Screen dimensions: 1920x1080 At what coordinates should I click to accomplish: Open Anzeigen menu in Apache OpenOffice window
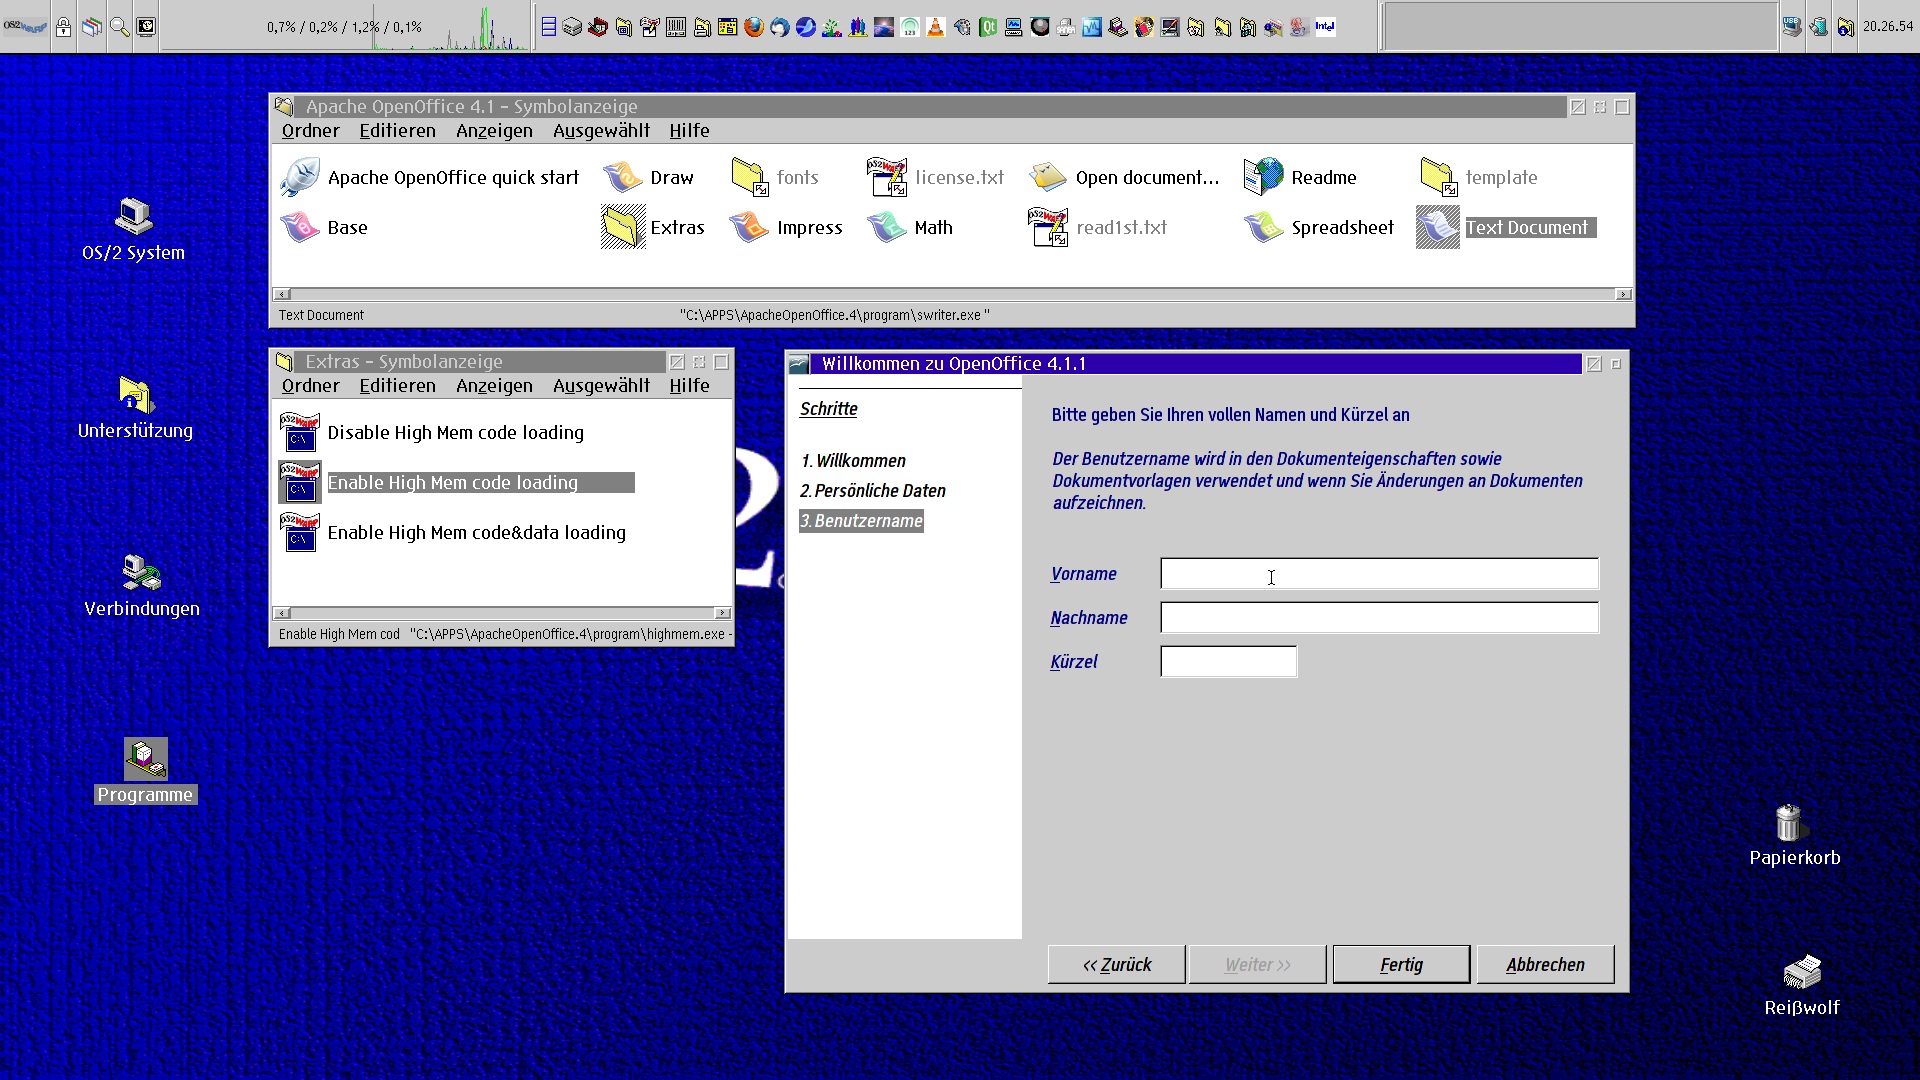click(494, 130)
